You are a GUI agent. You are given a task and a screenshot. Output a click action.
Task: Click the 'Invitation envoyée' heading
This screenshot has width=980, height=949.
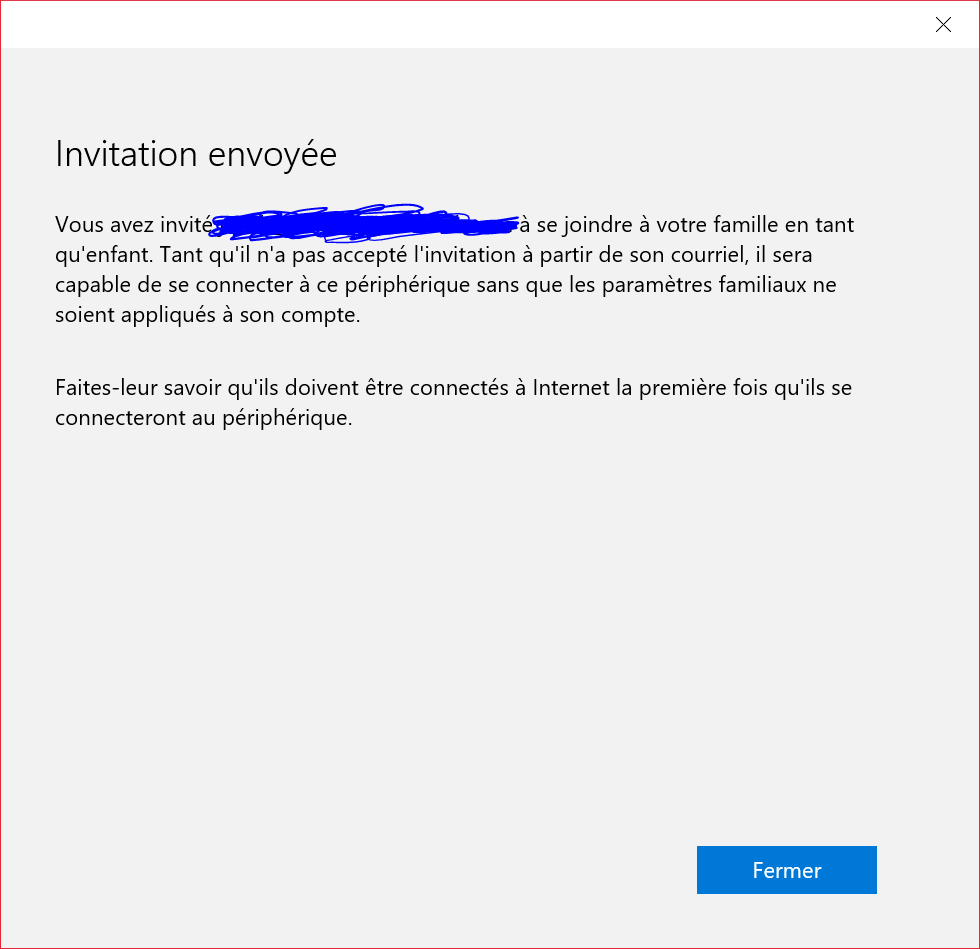click(196, 154)
